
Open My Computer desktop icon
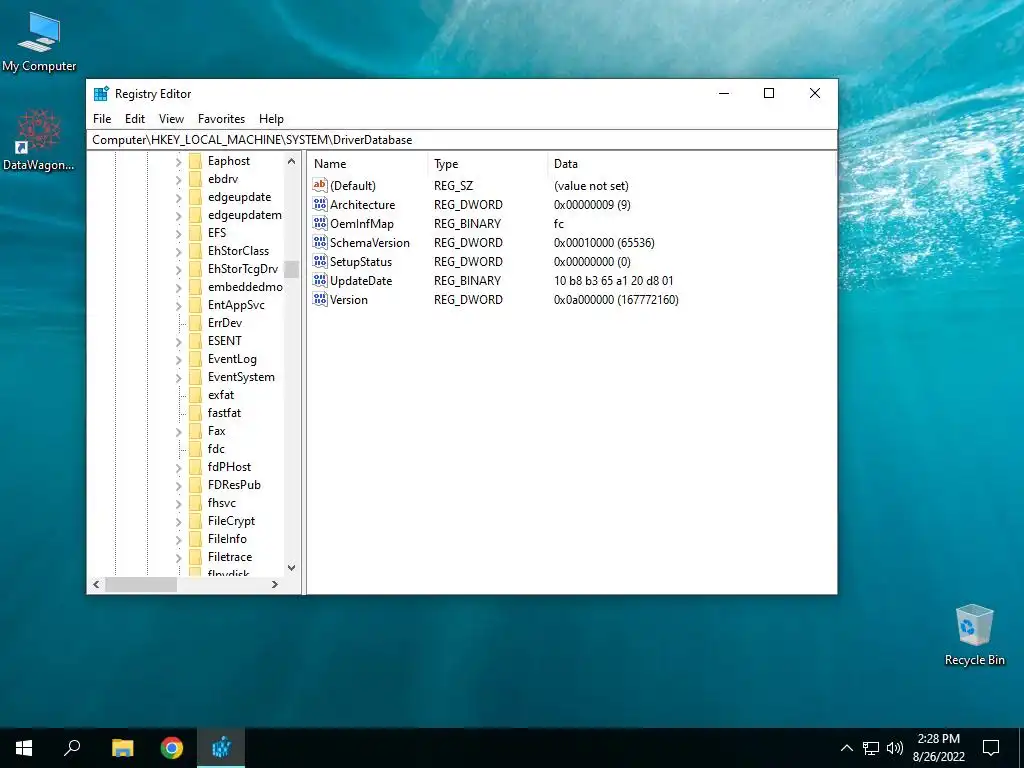click(39, 41)
